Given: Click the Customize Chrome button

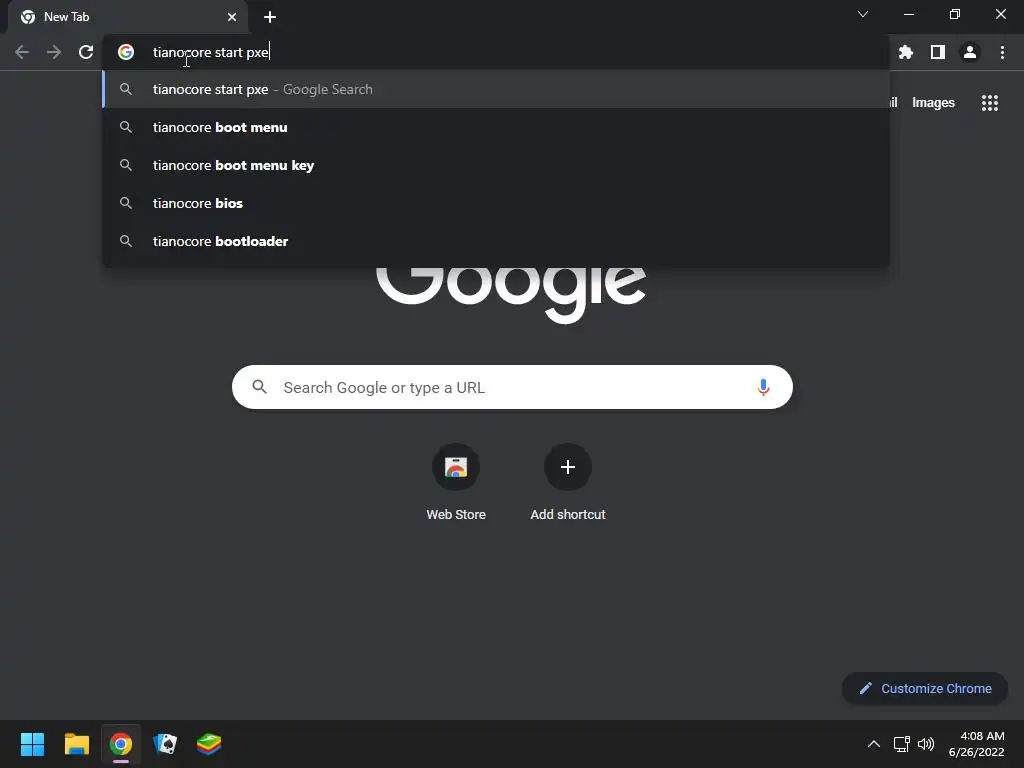Looking at the screenshot, I should pos(925,688).
